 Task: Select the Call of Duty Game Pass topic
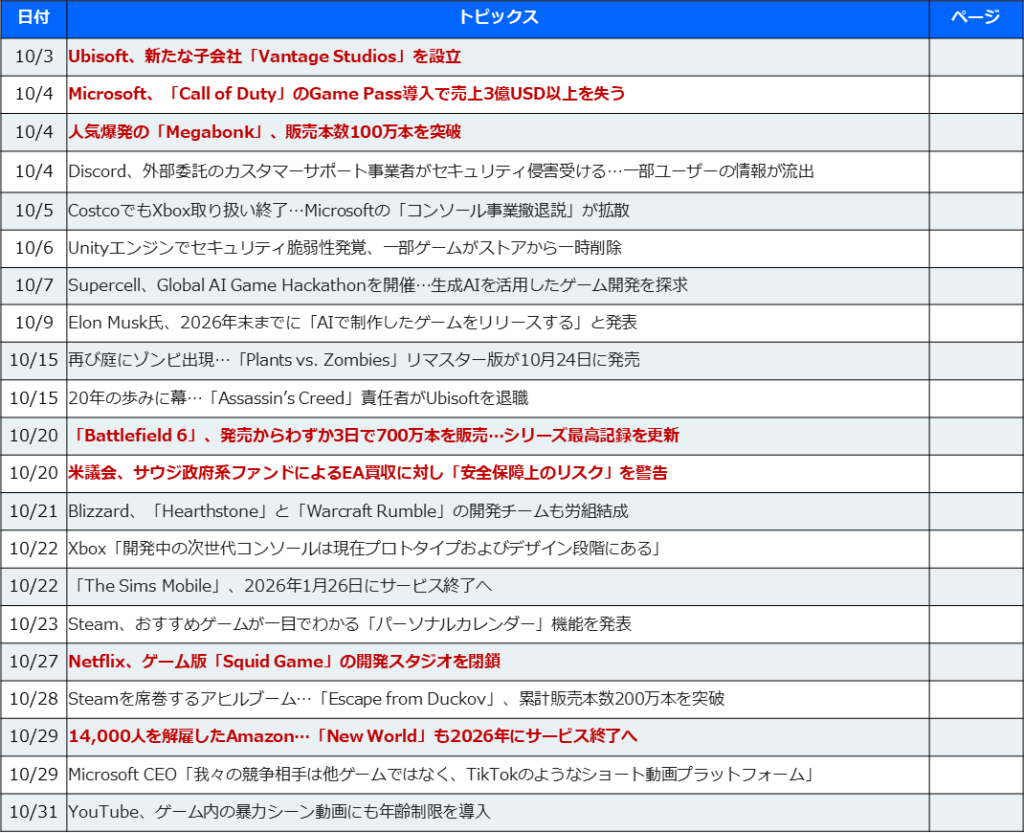click(346, 94)
